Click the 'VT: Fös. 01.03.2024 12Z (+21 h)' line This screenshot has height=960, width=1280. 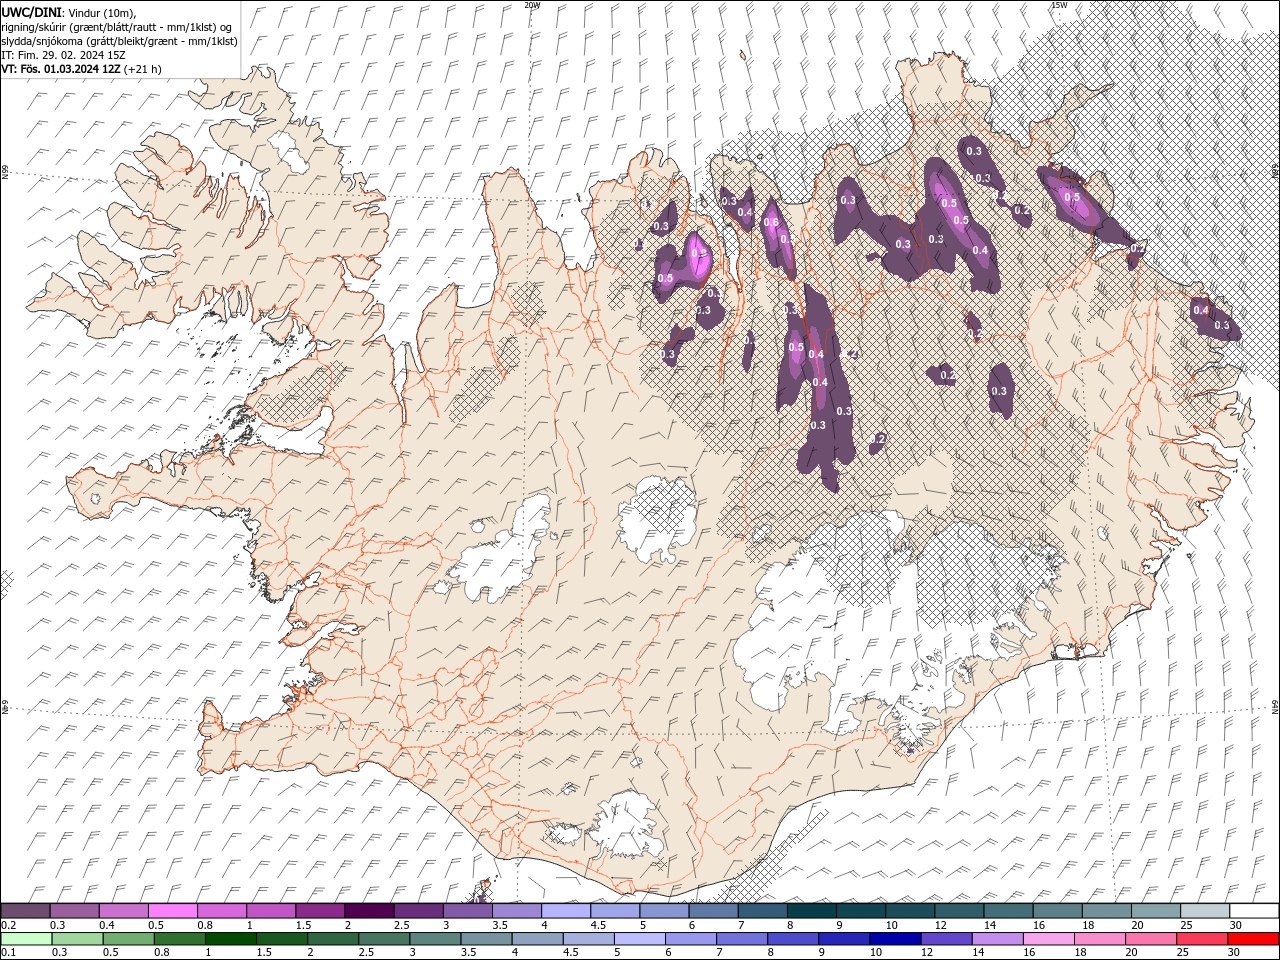point(81,69)
